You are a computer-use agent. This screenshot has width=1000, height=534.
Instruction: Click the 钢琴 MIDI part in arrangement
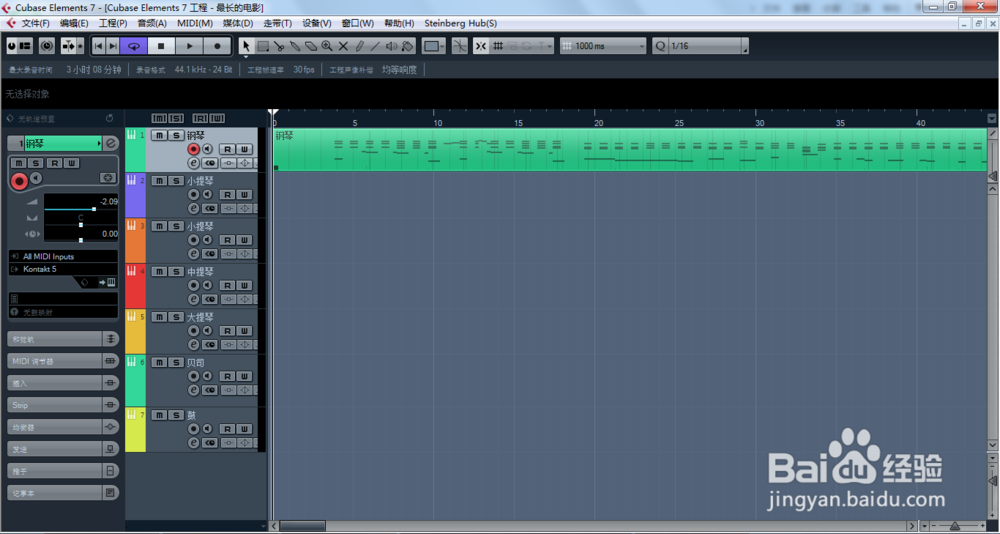pos(630,149)
